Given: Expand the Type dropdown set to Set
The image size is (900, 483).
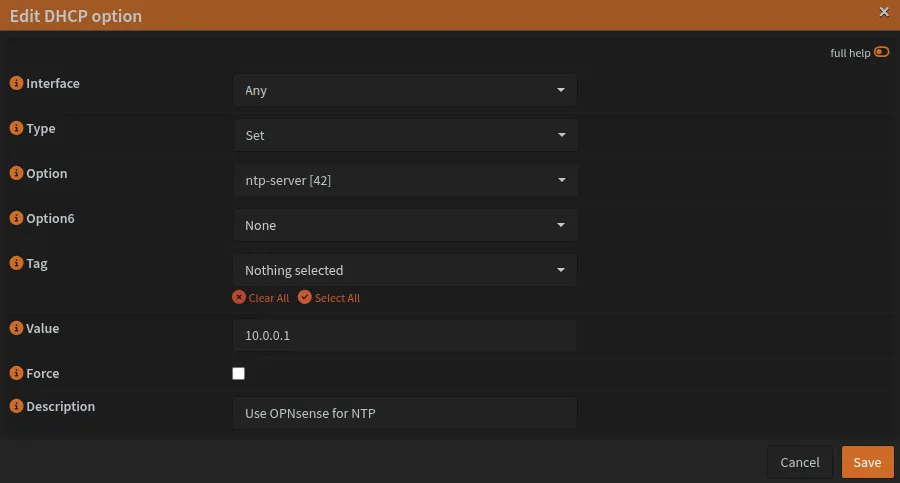Looking at the screenshot, I should tap(405, 135).
